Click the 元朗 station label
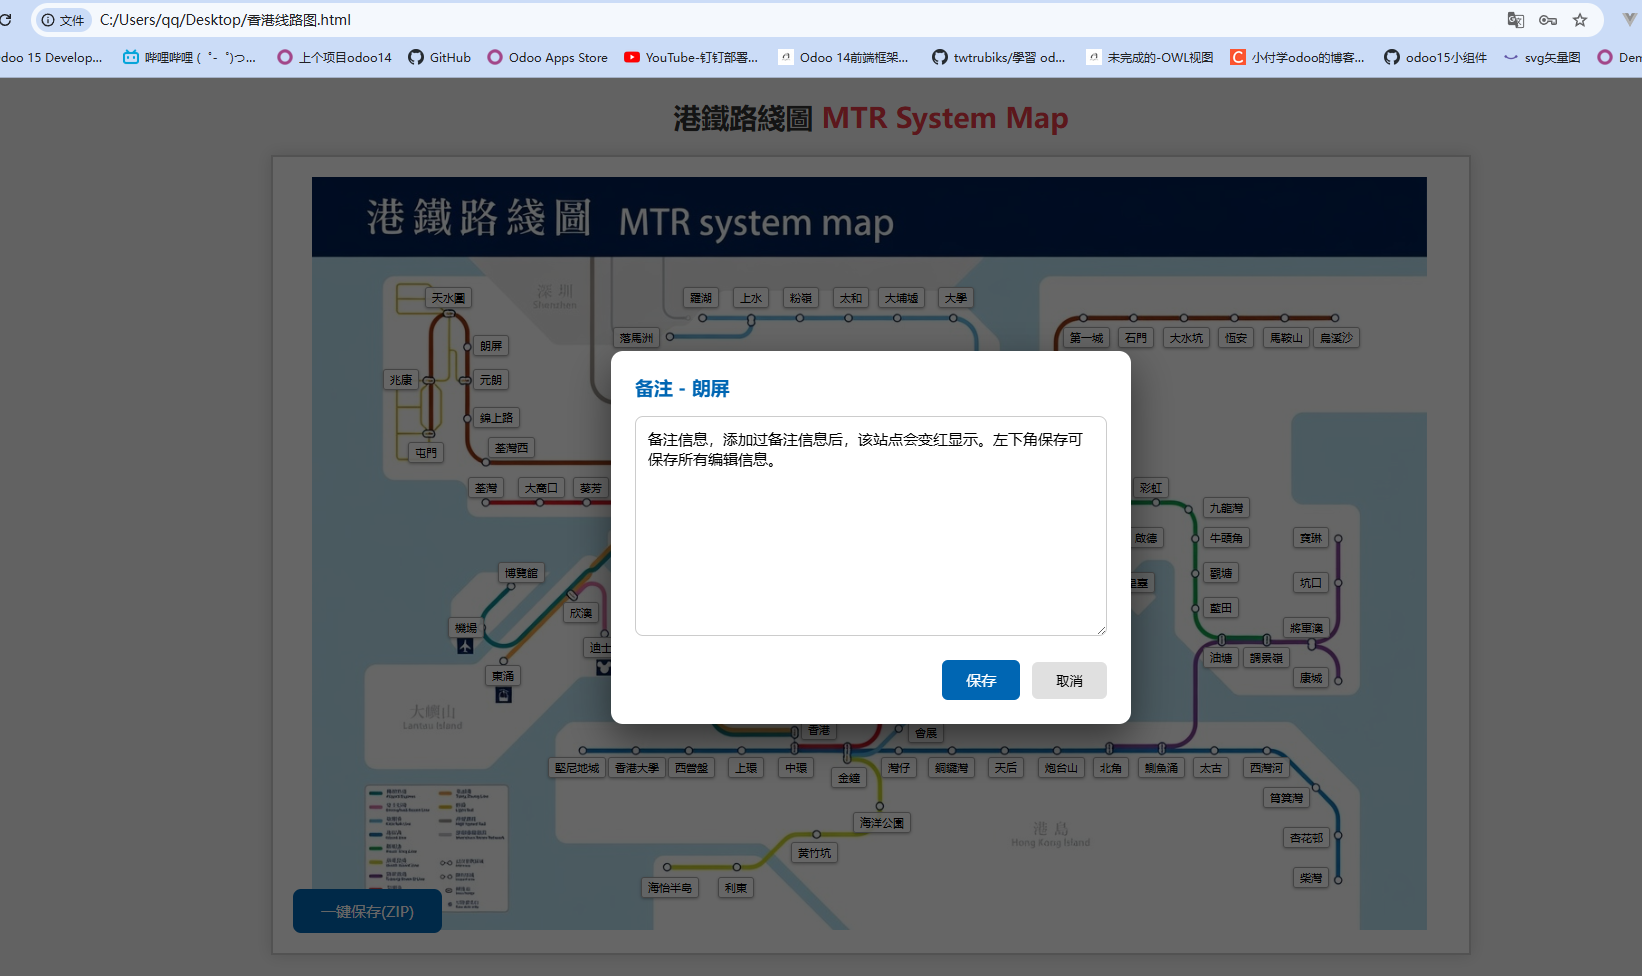Screen dimensions: 1642x976 pyautogui.click(x=491, y=380)
